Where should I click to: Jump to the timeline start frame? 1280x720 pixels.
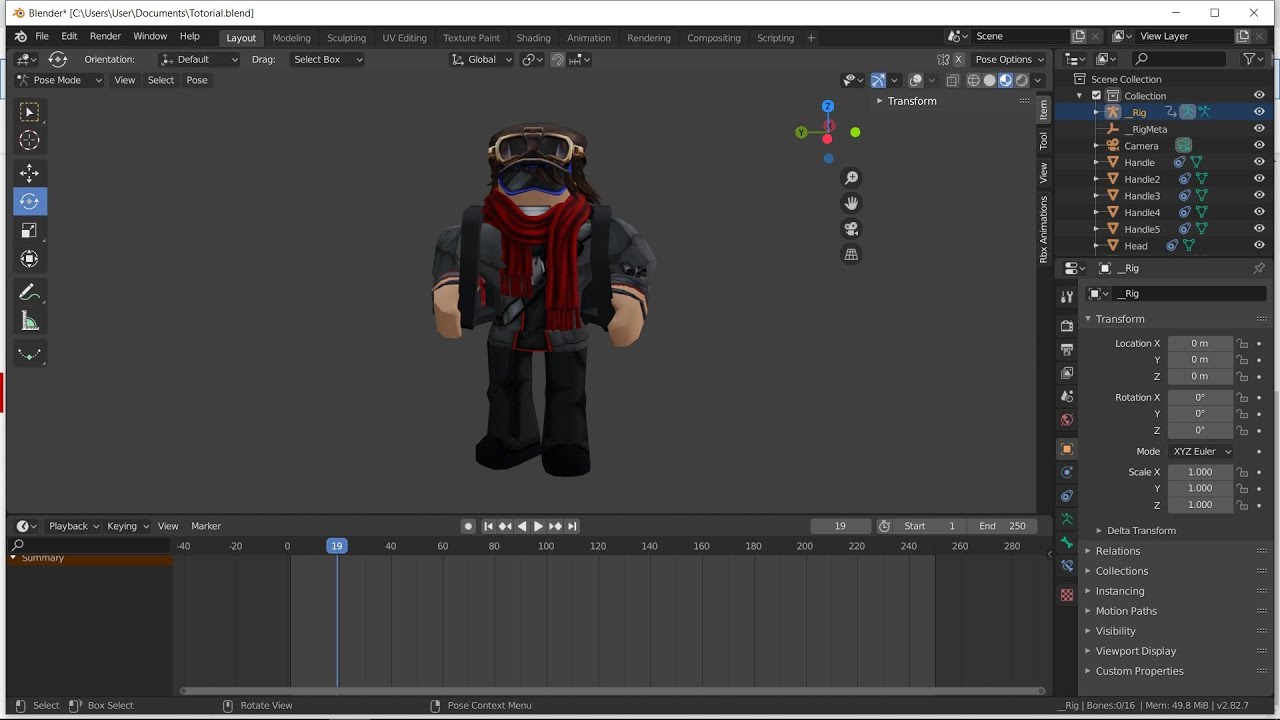(488, 526)
